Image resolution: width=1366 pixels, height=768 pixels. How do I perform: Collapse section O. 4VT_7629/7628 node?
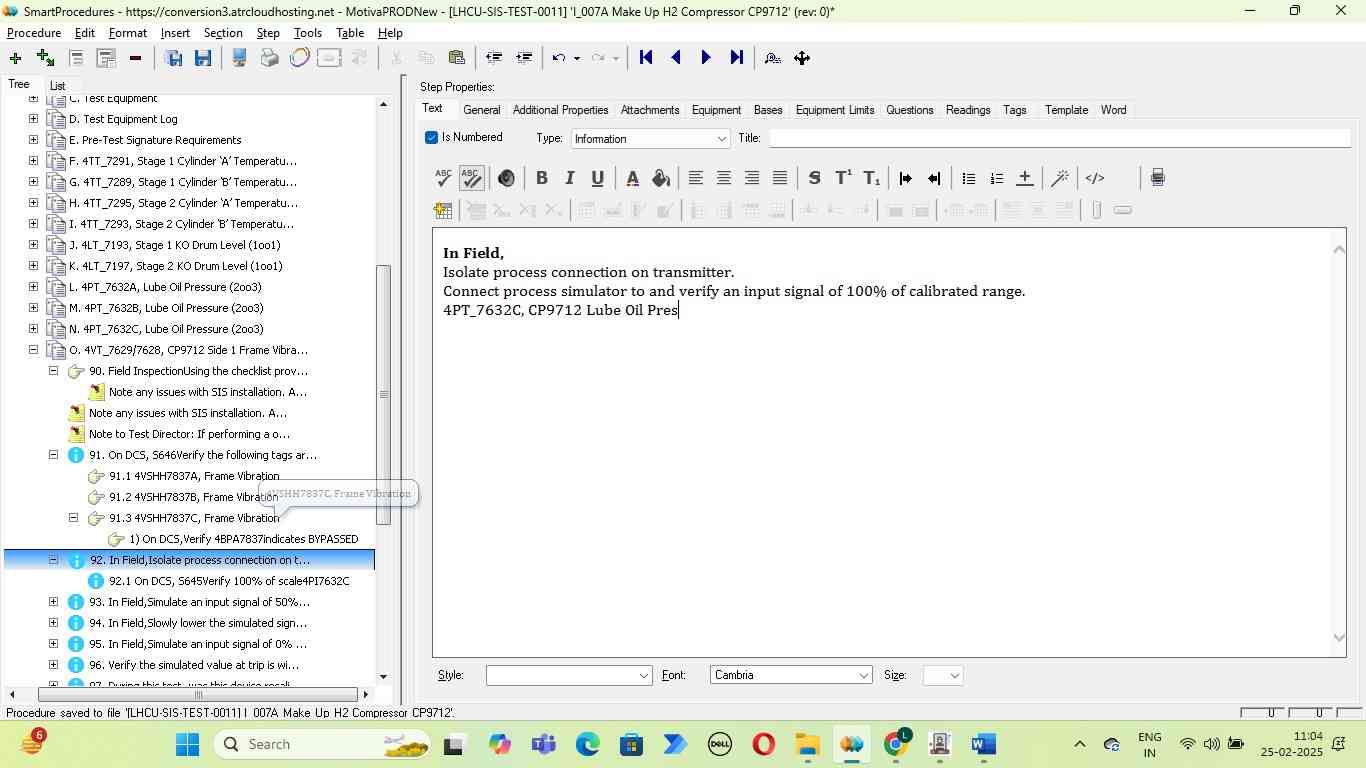(33, 350)
